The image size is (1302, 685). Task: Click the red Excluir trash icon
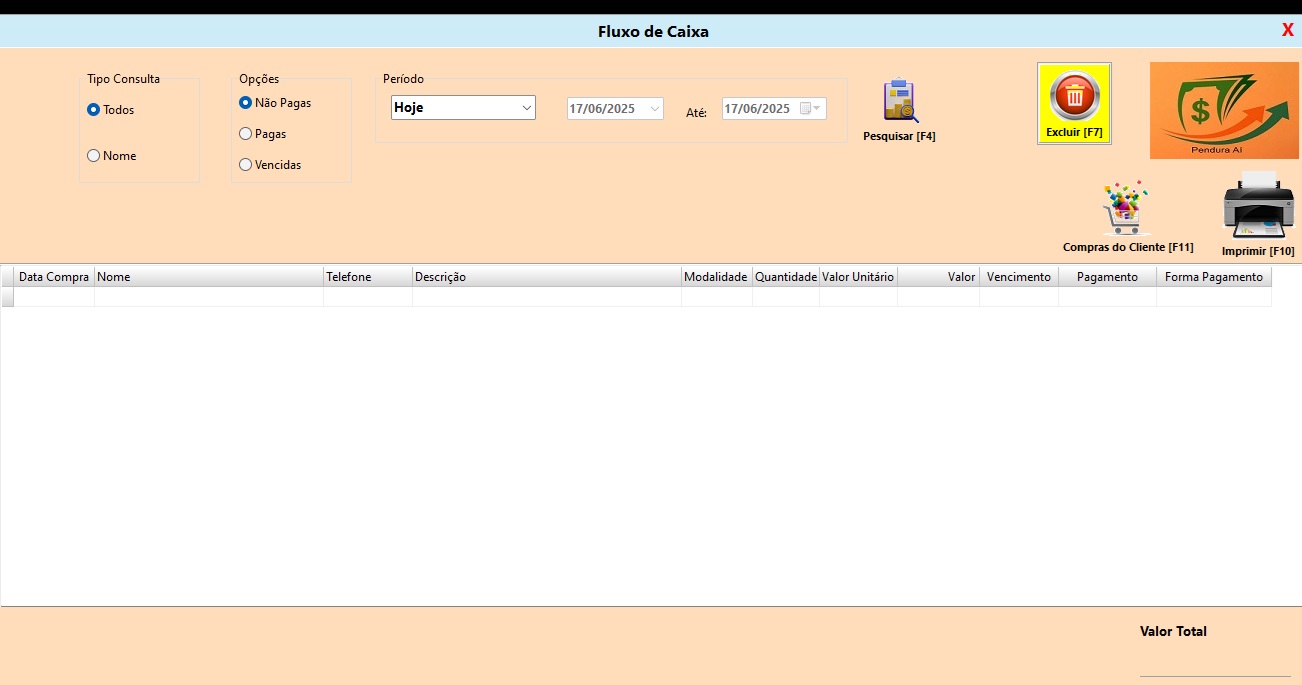[x=1074, y=97]
